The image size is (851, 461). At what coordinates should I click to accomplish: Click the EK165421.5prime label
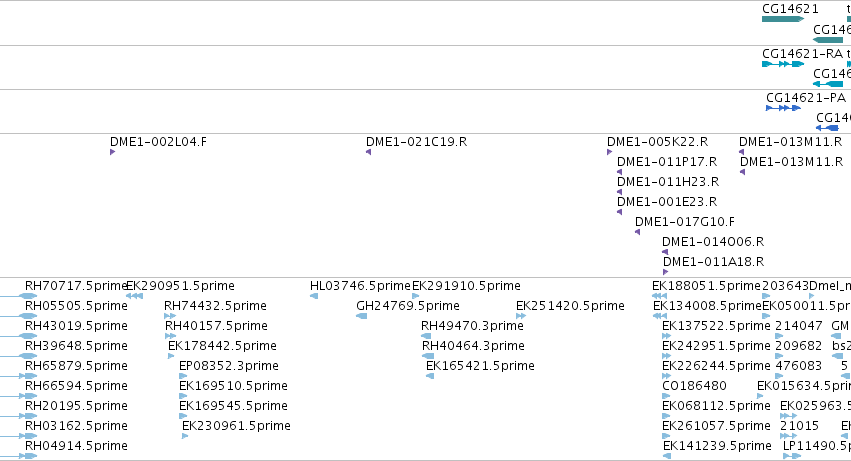[480, 366]
